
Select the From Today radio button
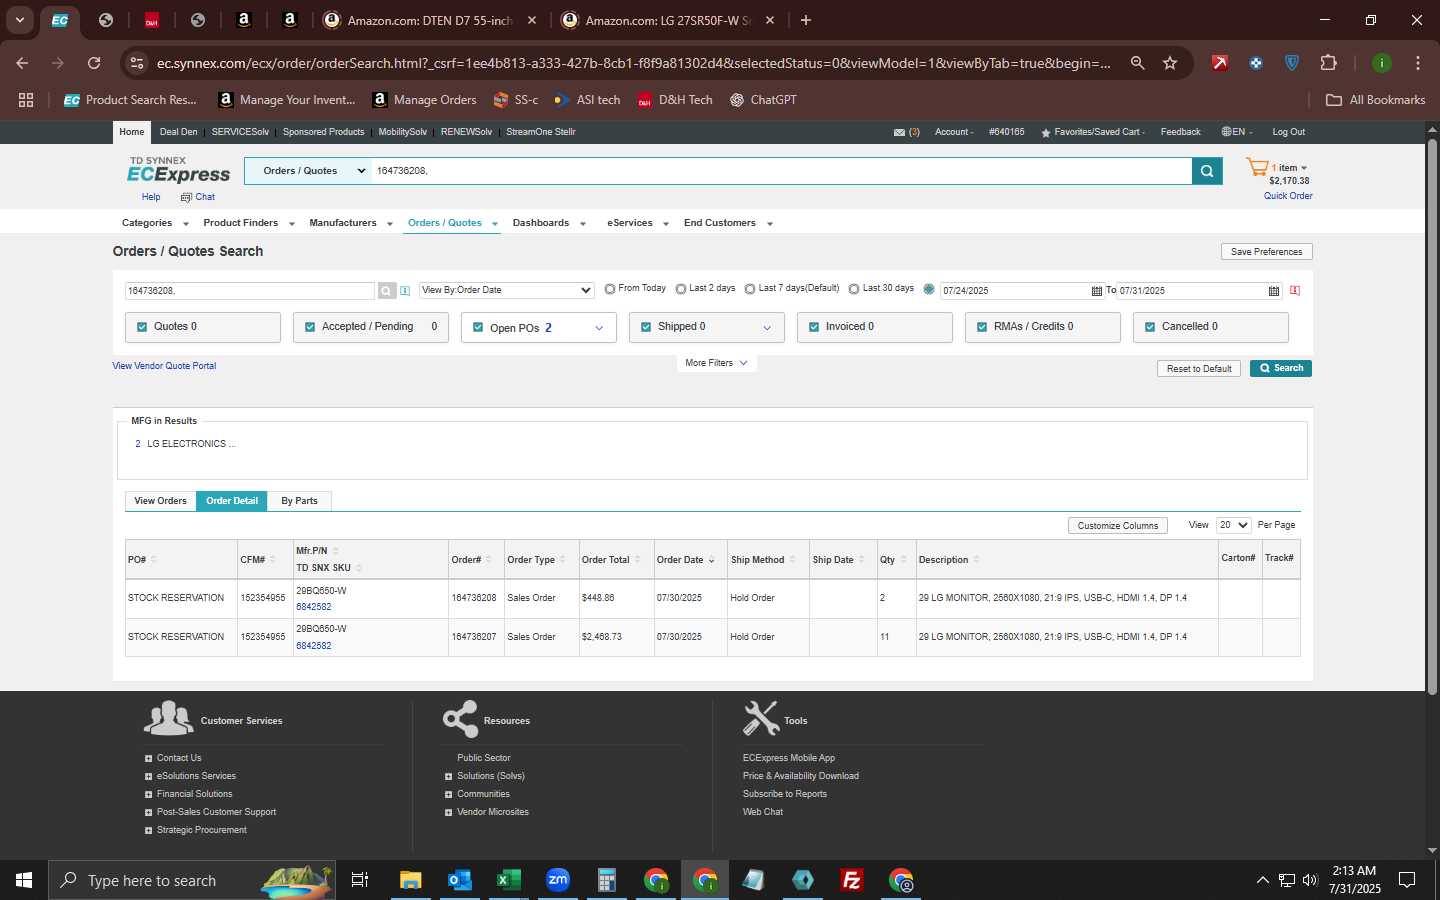coord(610,289)
